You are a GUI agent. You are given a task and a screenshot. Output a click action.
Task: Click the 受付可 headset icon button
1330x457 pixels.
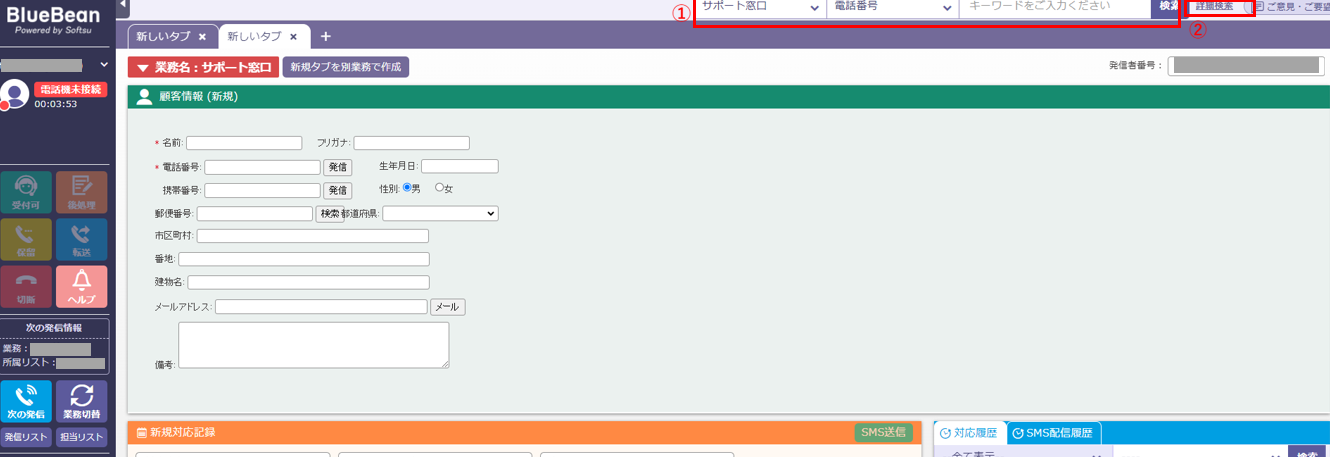[26, 192]
